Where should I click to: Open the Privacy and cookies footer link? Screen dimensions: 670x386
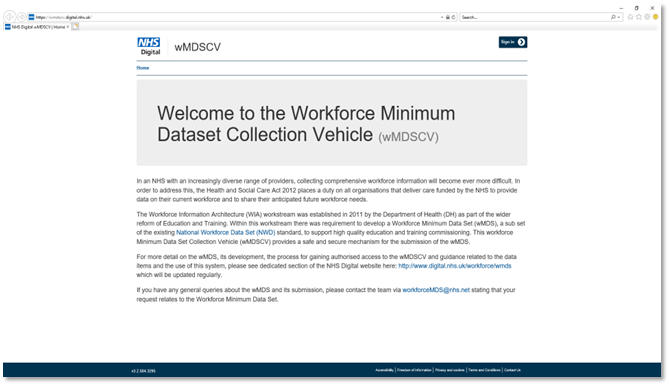click(x=450, y=370)
